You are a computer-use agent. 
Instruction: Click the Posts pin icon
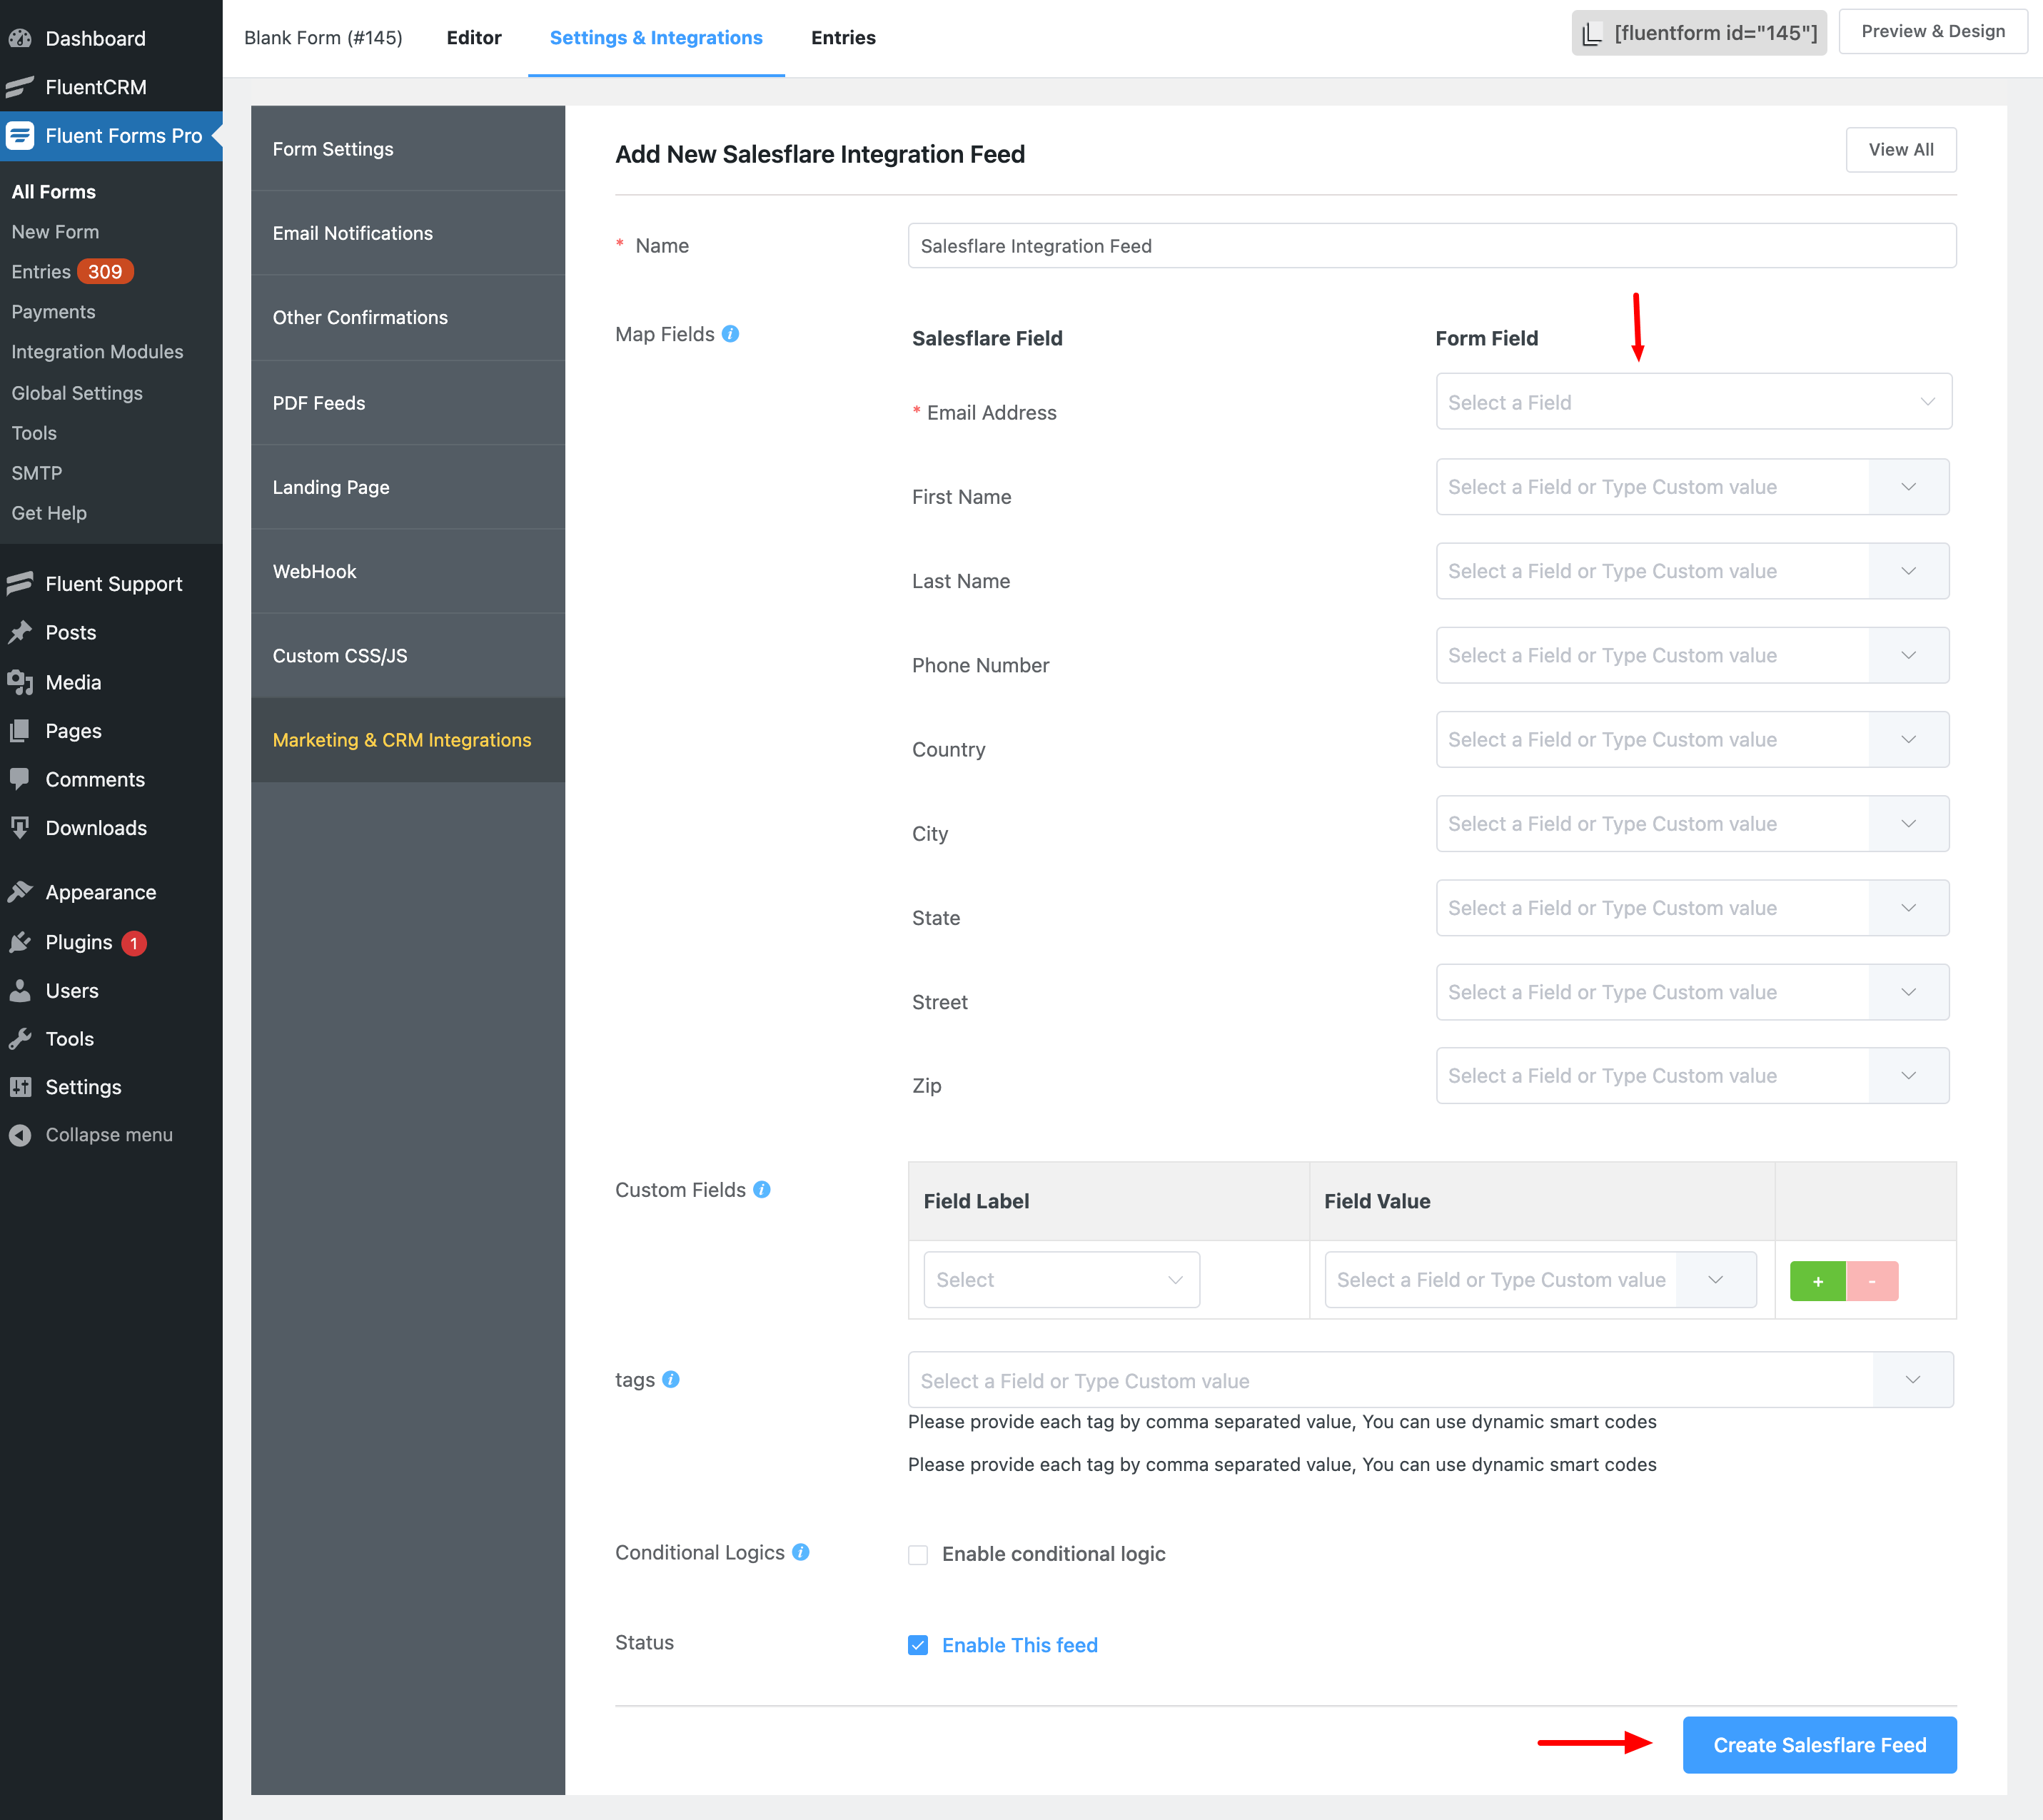(20, 632)
